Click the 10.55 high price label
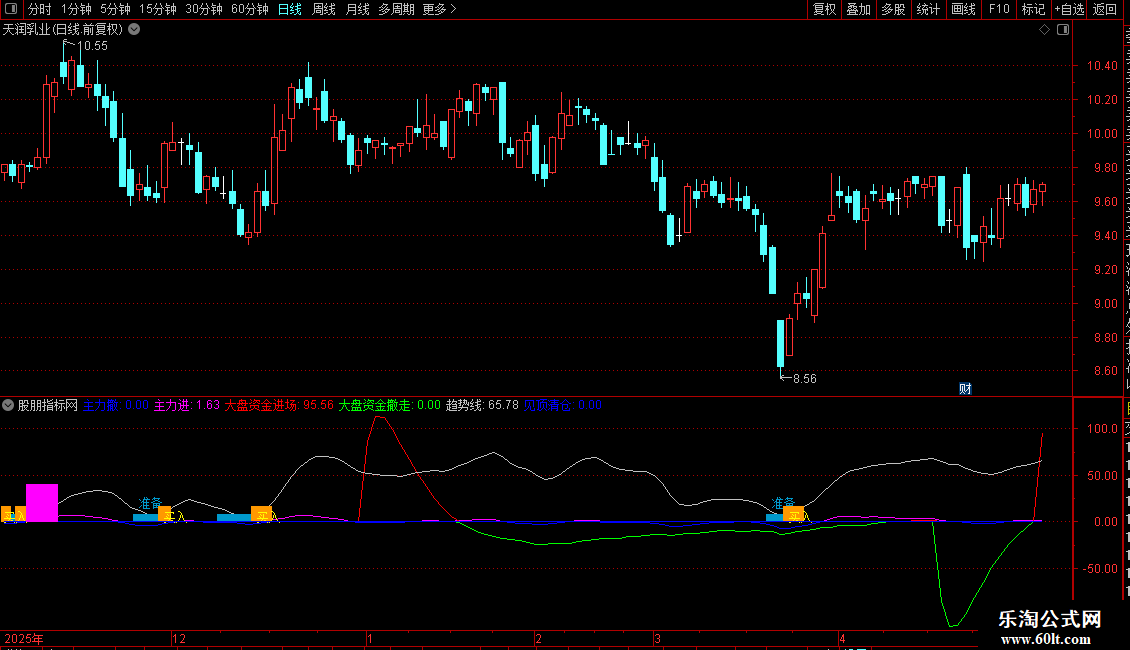This screenshot has height=650, width=1130. point(92,46)
